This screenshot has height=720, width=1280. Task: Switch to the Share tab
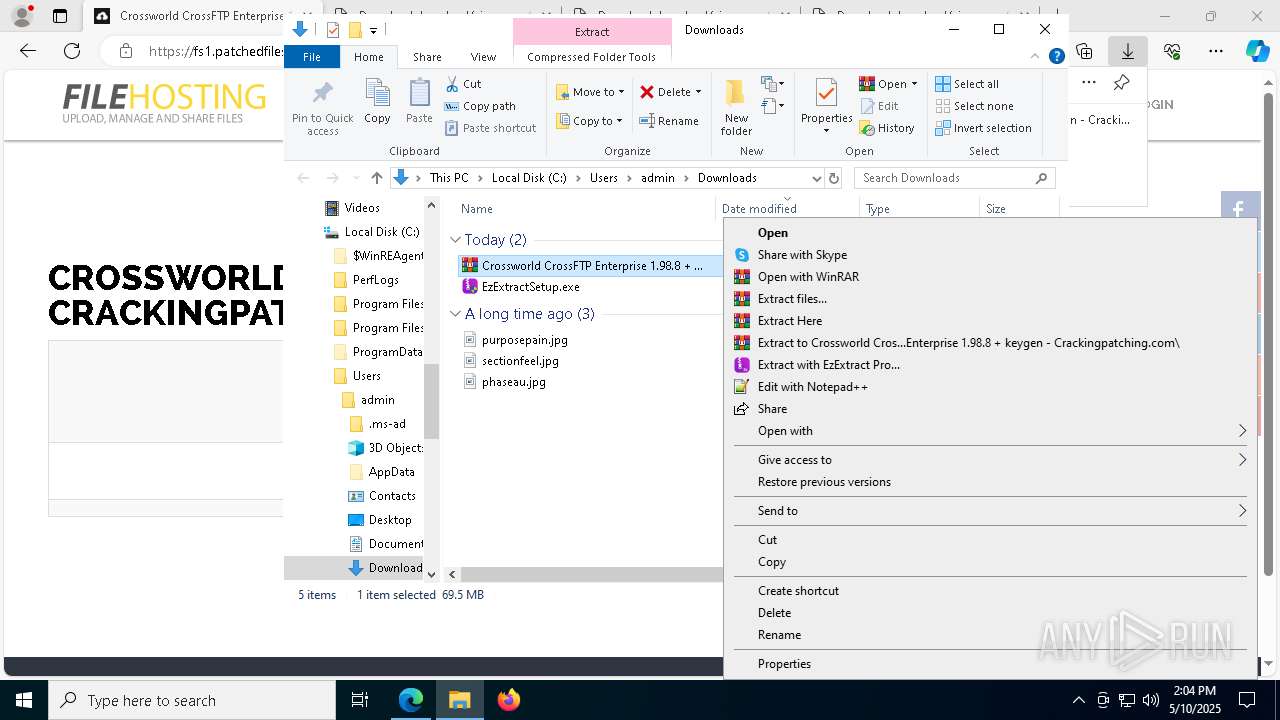[427, 57]
